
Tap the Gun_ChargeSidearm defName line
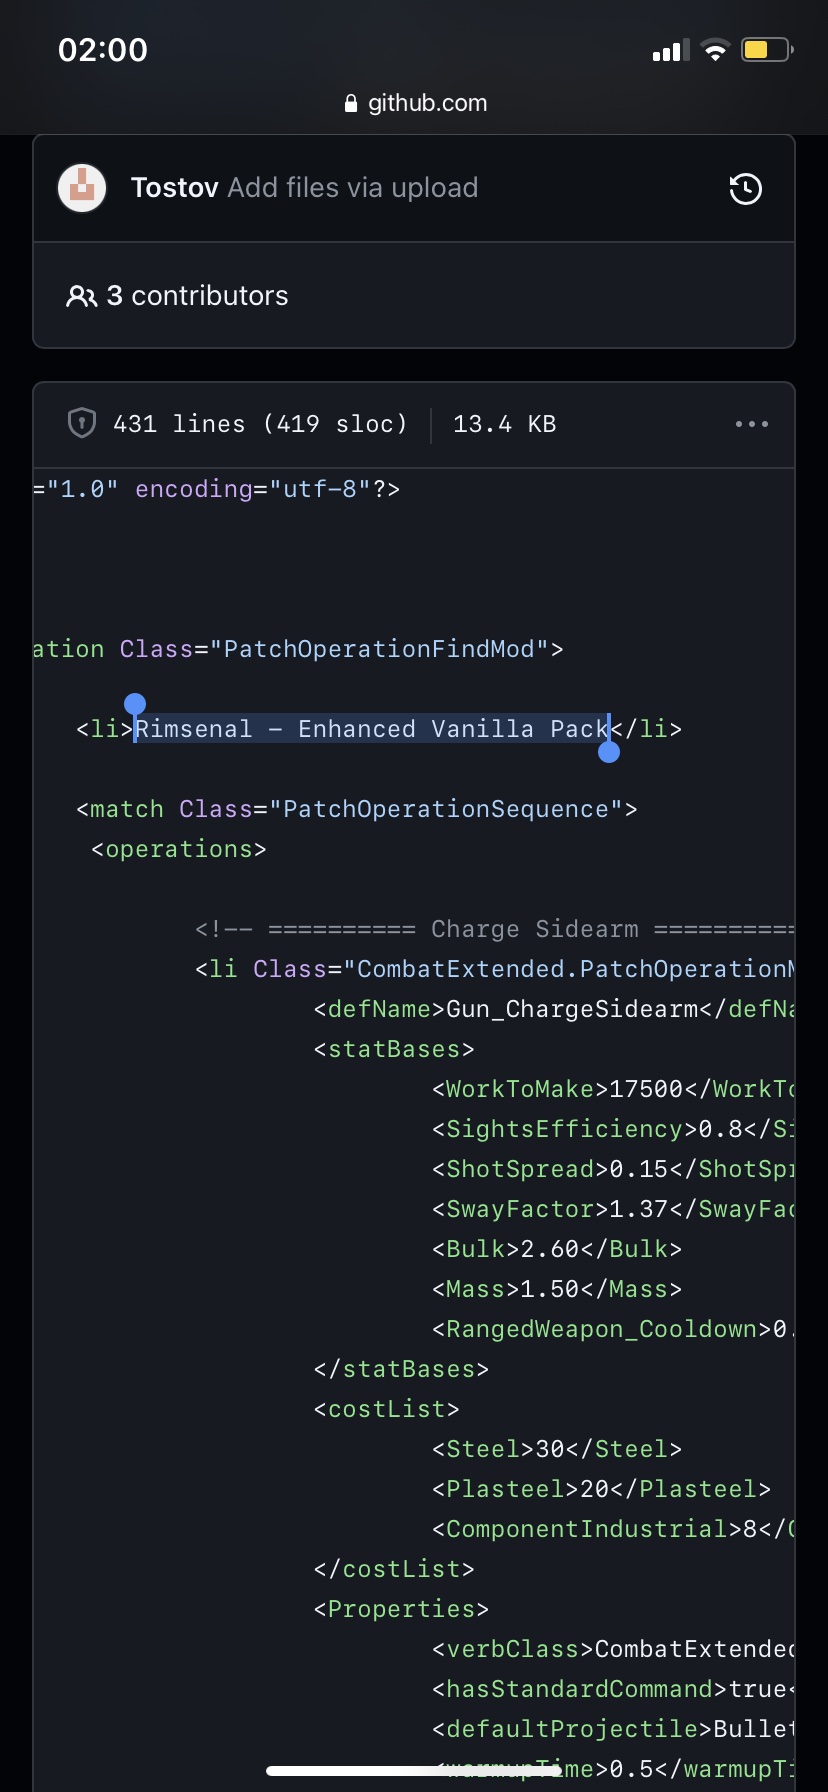[x=554, y=1009]
